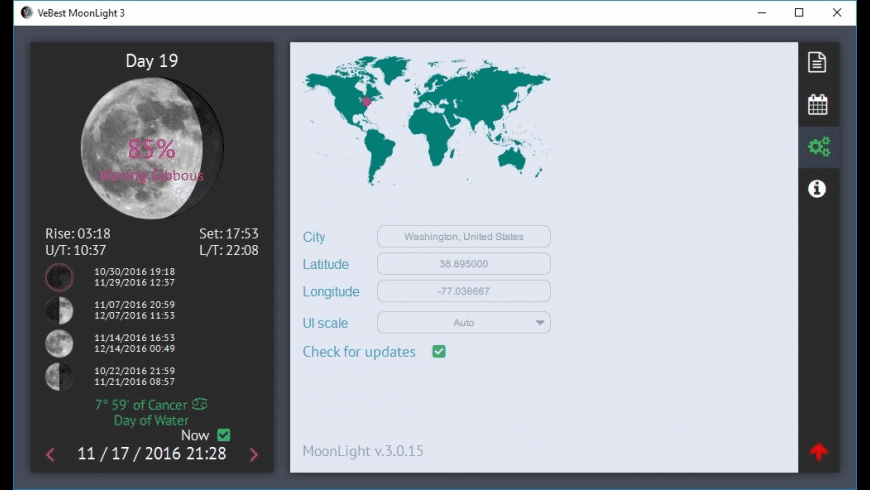
Task: Advance date with right pink arrow
Action: click(x=254, y=454)
